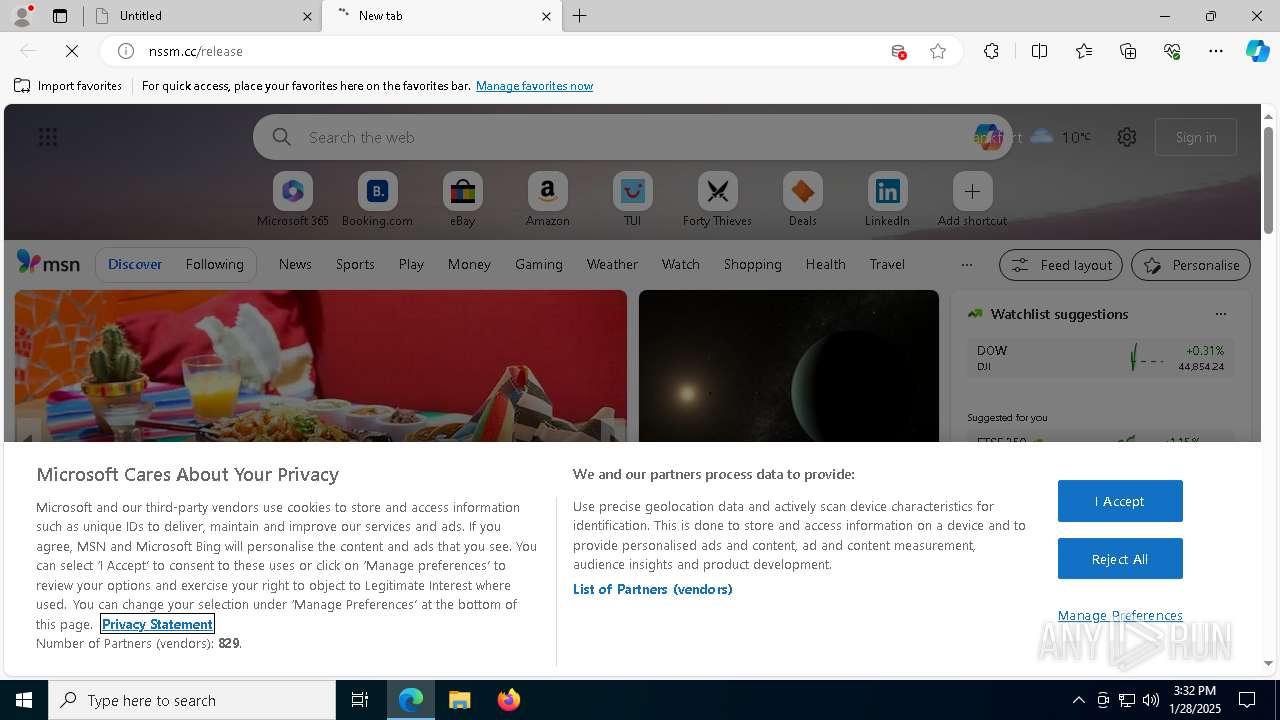The width and height of the screenshot is (1280, 720).
Task: Open the Booking.com shortcut
Action: click(x=377, y=200)
